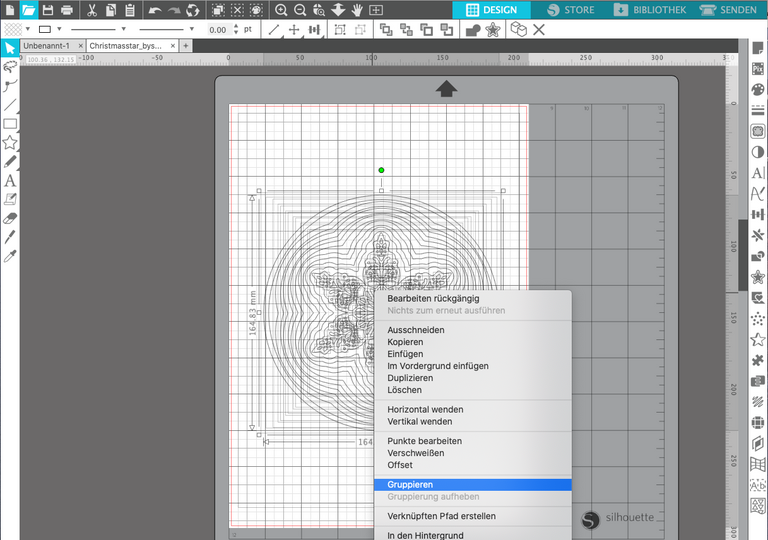Select the Eraser tool in left toolbar
The height and width of the screenshot is (540, 768).
click(10, 216)
